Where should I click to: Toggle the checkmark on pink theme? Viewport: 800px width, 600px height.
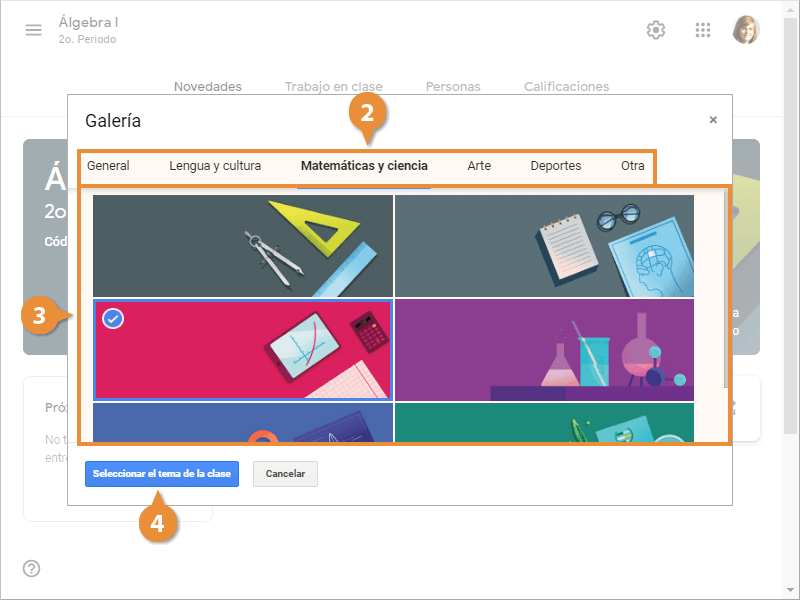coord(113,318)
